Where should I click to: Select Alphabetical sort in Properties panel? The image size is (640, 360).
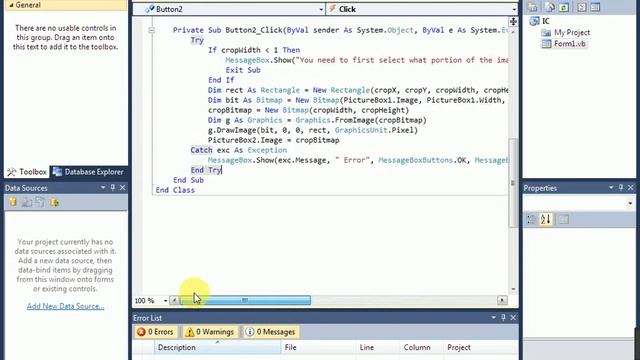(x=546, y=220)
